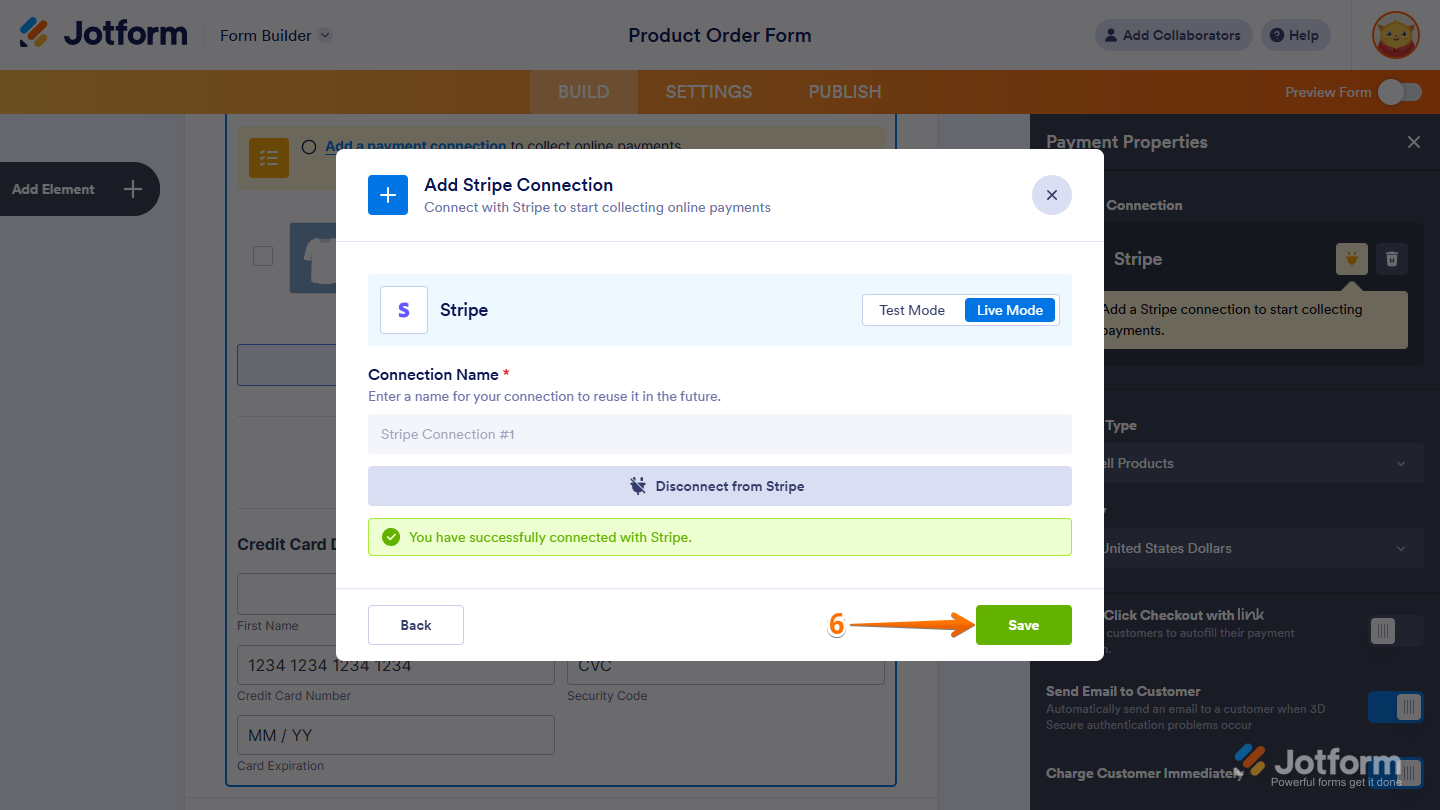Viewport: 1440px width, 810px height.
Task: Click Disconnect from Stripe
Action: (x=719, y=486)
